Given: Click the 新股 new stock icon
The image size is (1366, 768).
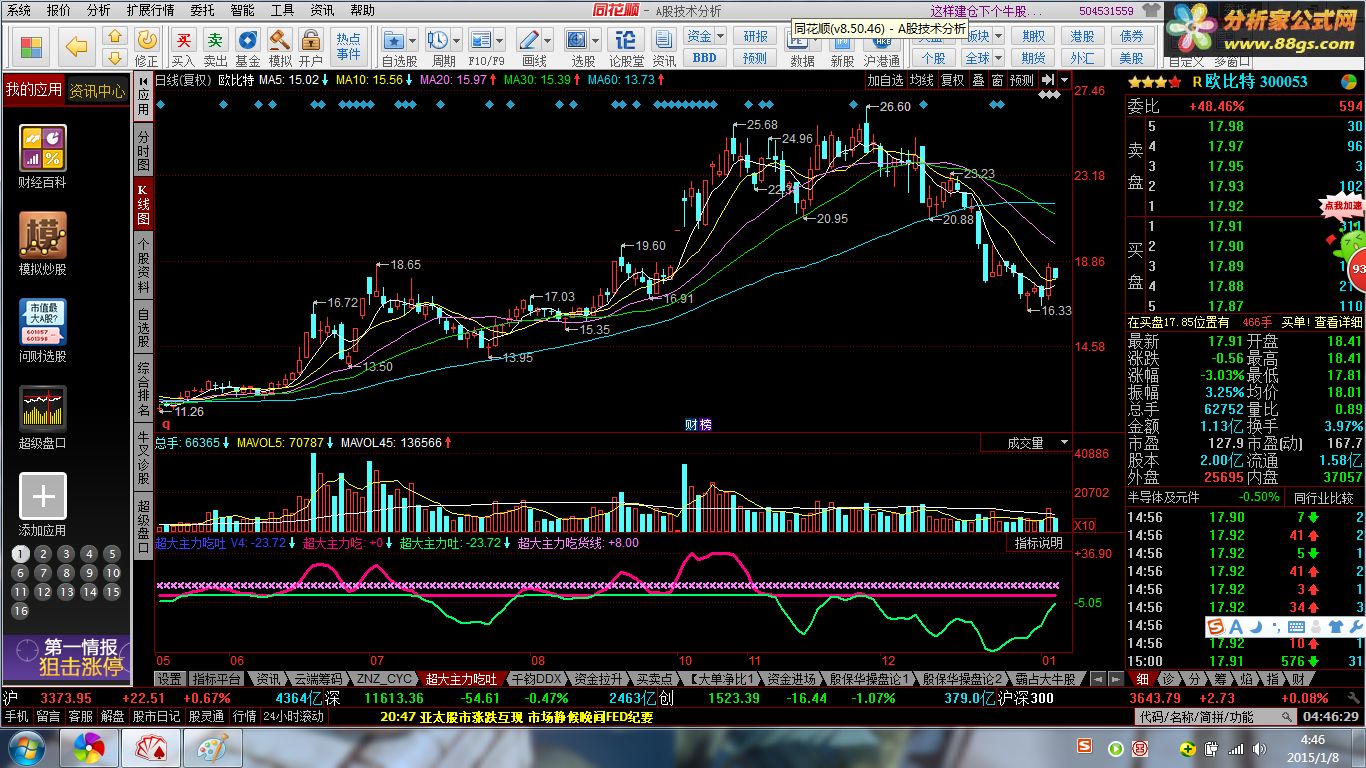Looking at the screenshot, I should (842, 47).
